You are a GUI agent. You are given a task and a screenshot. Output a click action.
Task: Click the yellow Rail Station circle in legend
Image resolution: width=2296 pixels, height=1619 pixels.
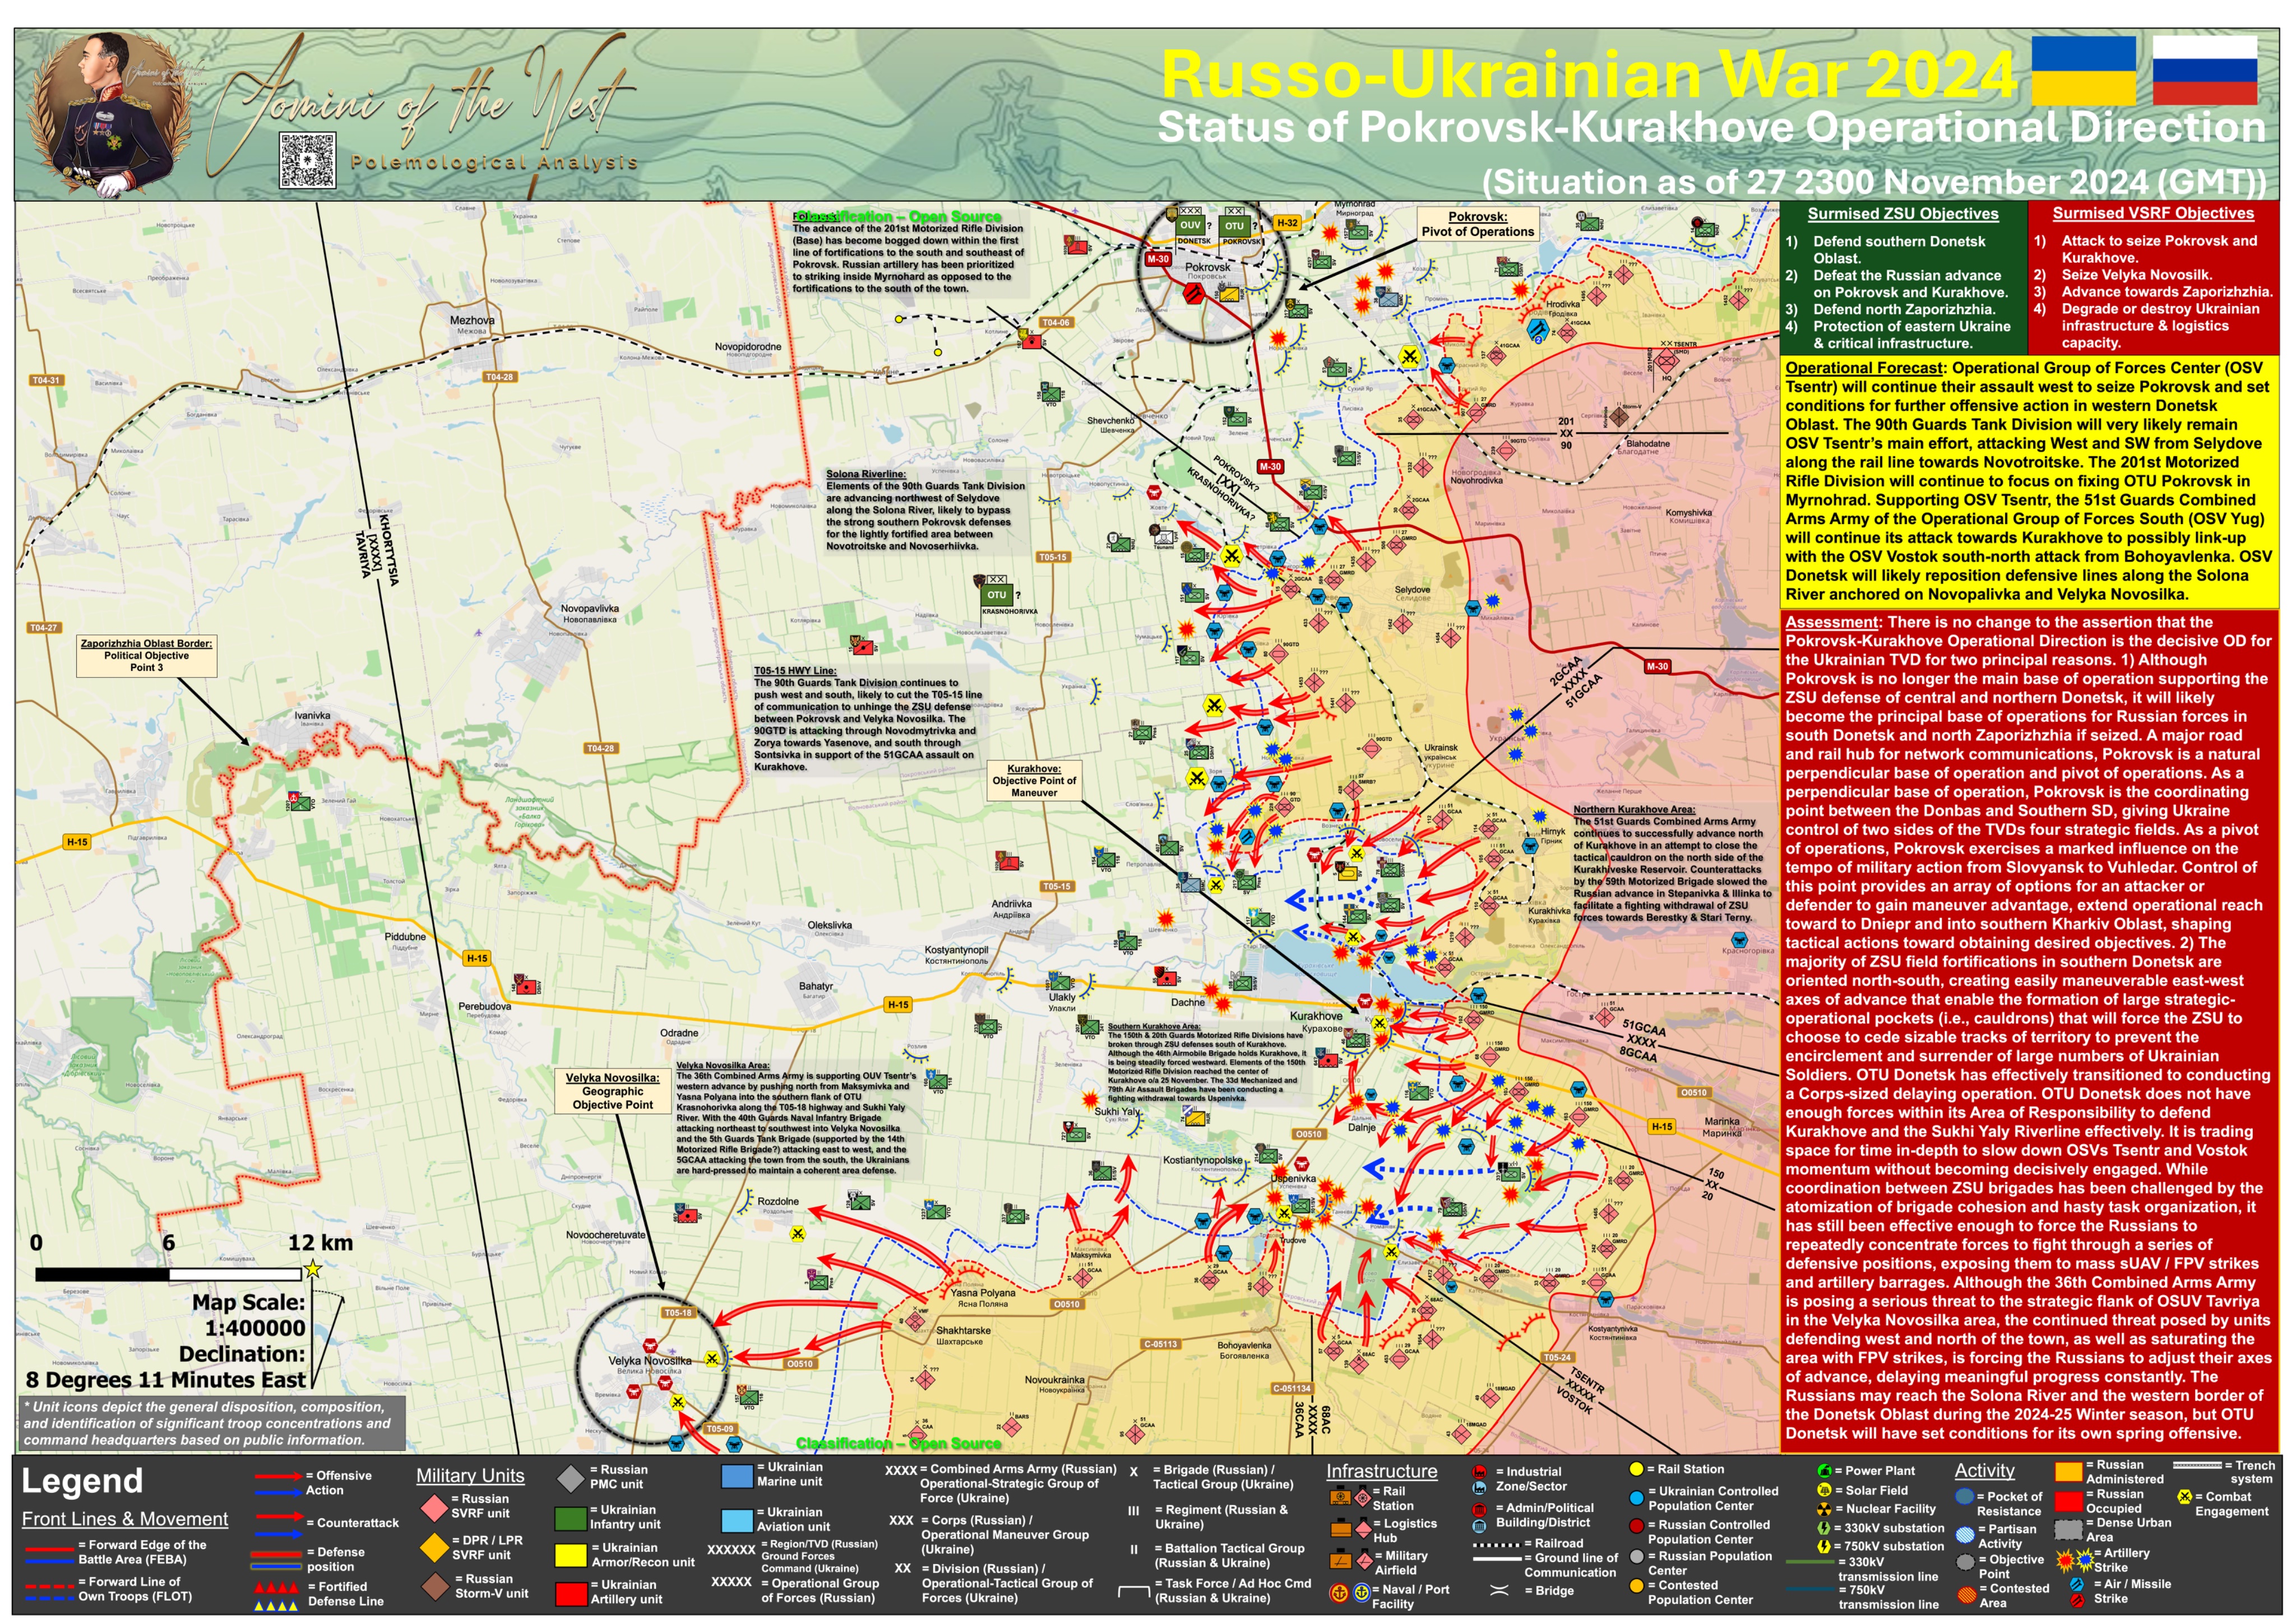coord(1636,1469)
